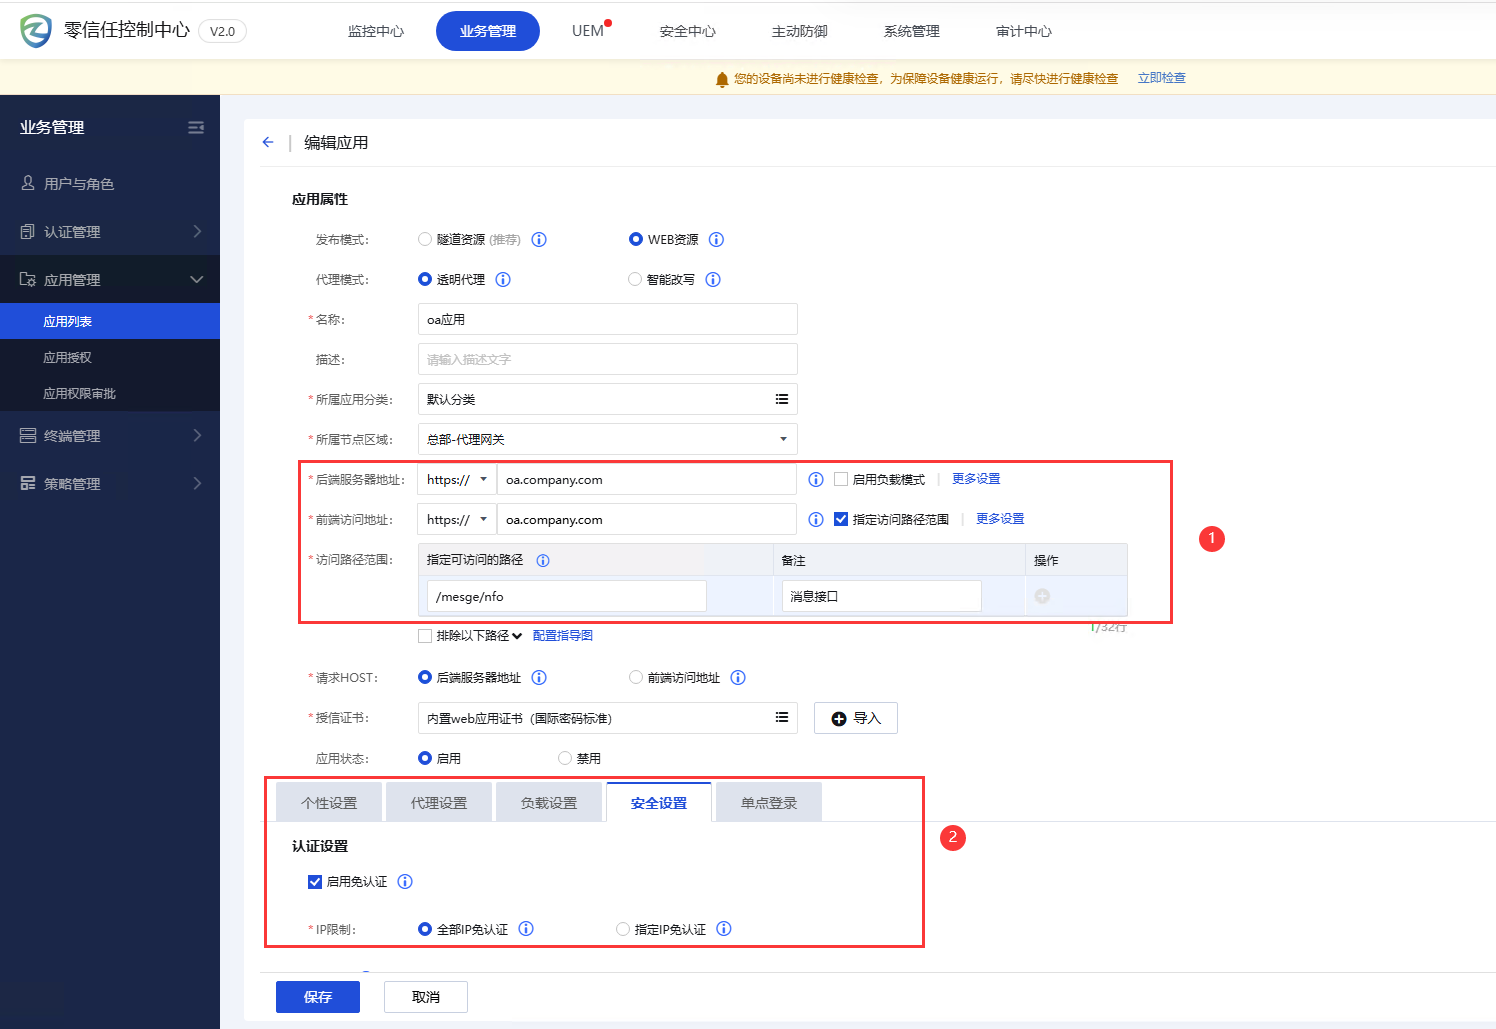Collapse the sidebar using the 业务管理 menu icon
The width and height of the screenshot is (1496, 1029).
pyautogui.click(x=196, y=127)
